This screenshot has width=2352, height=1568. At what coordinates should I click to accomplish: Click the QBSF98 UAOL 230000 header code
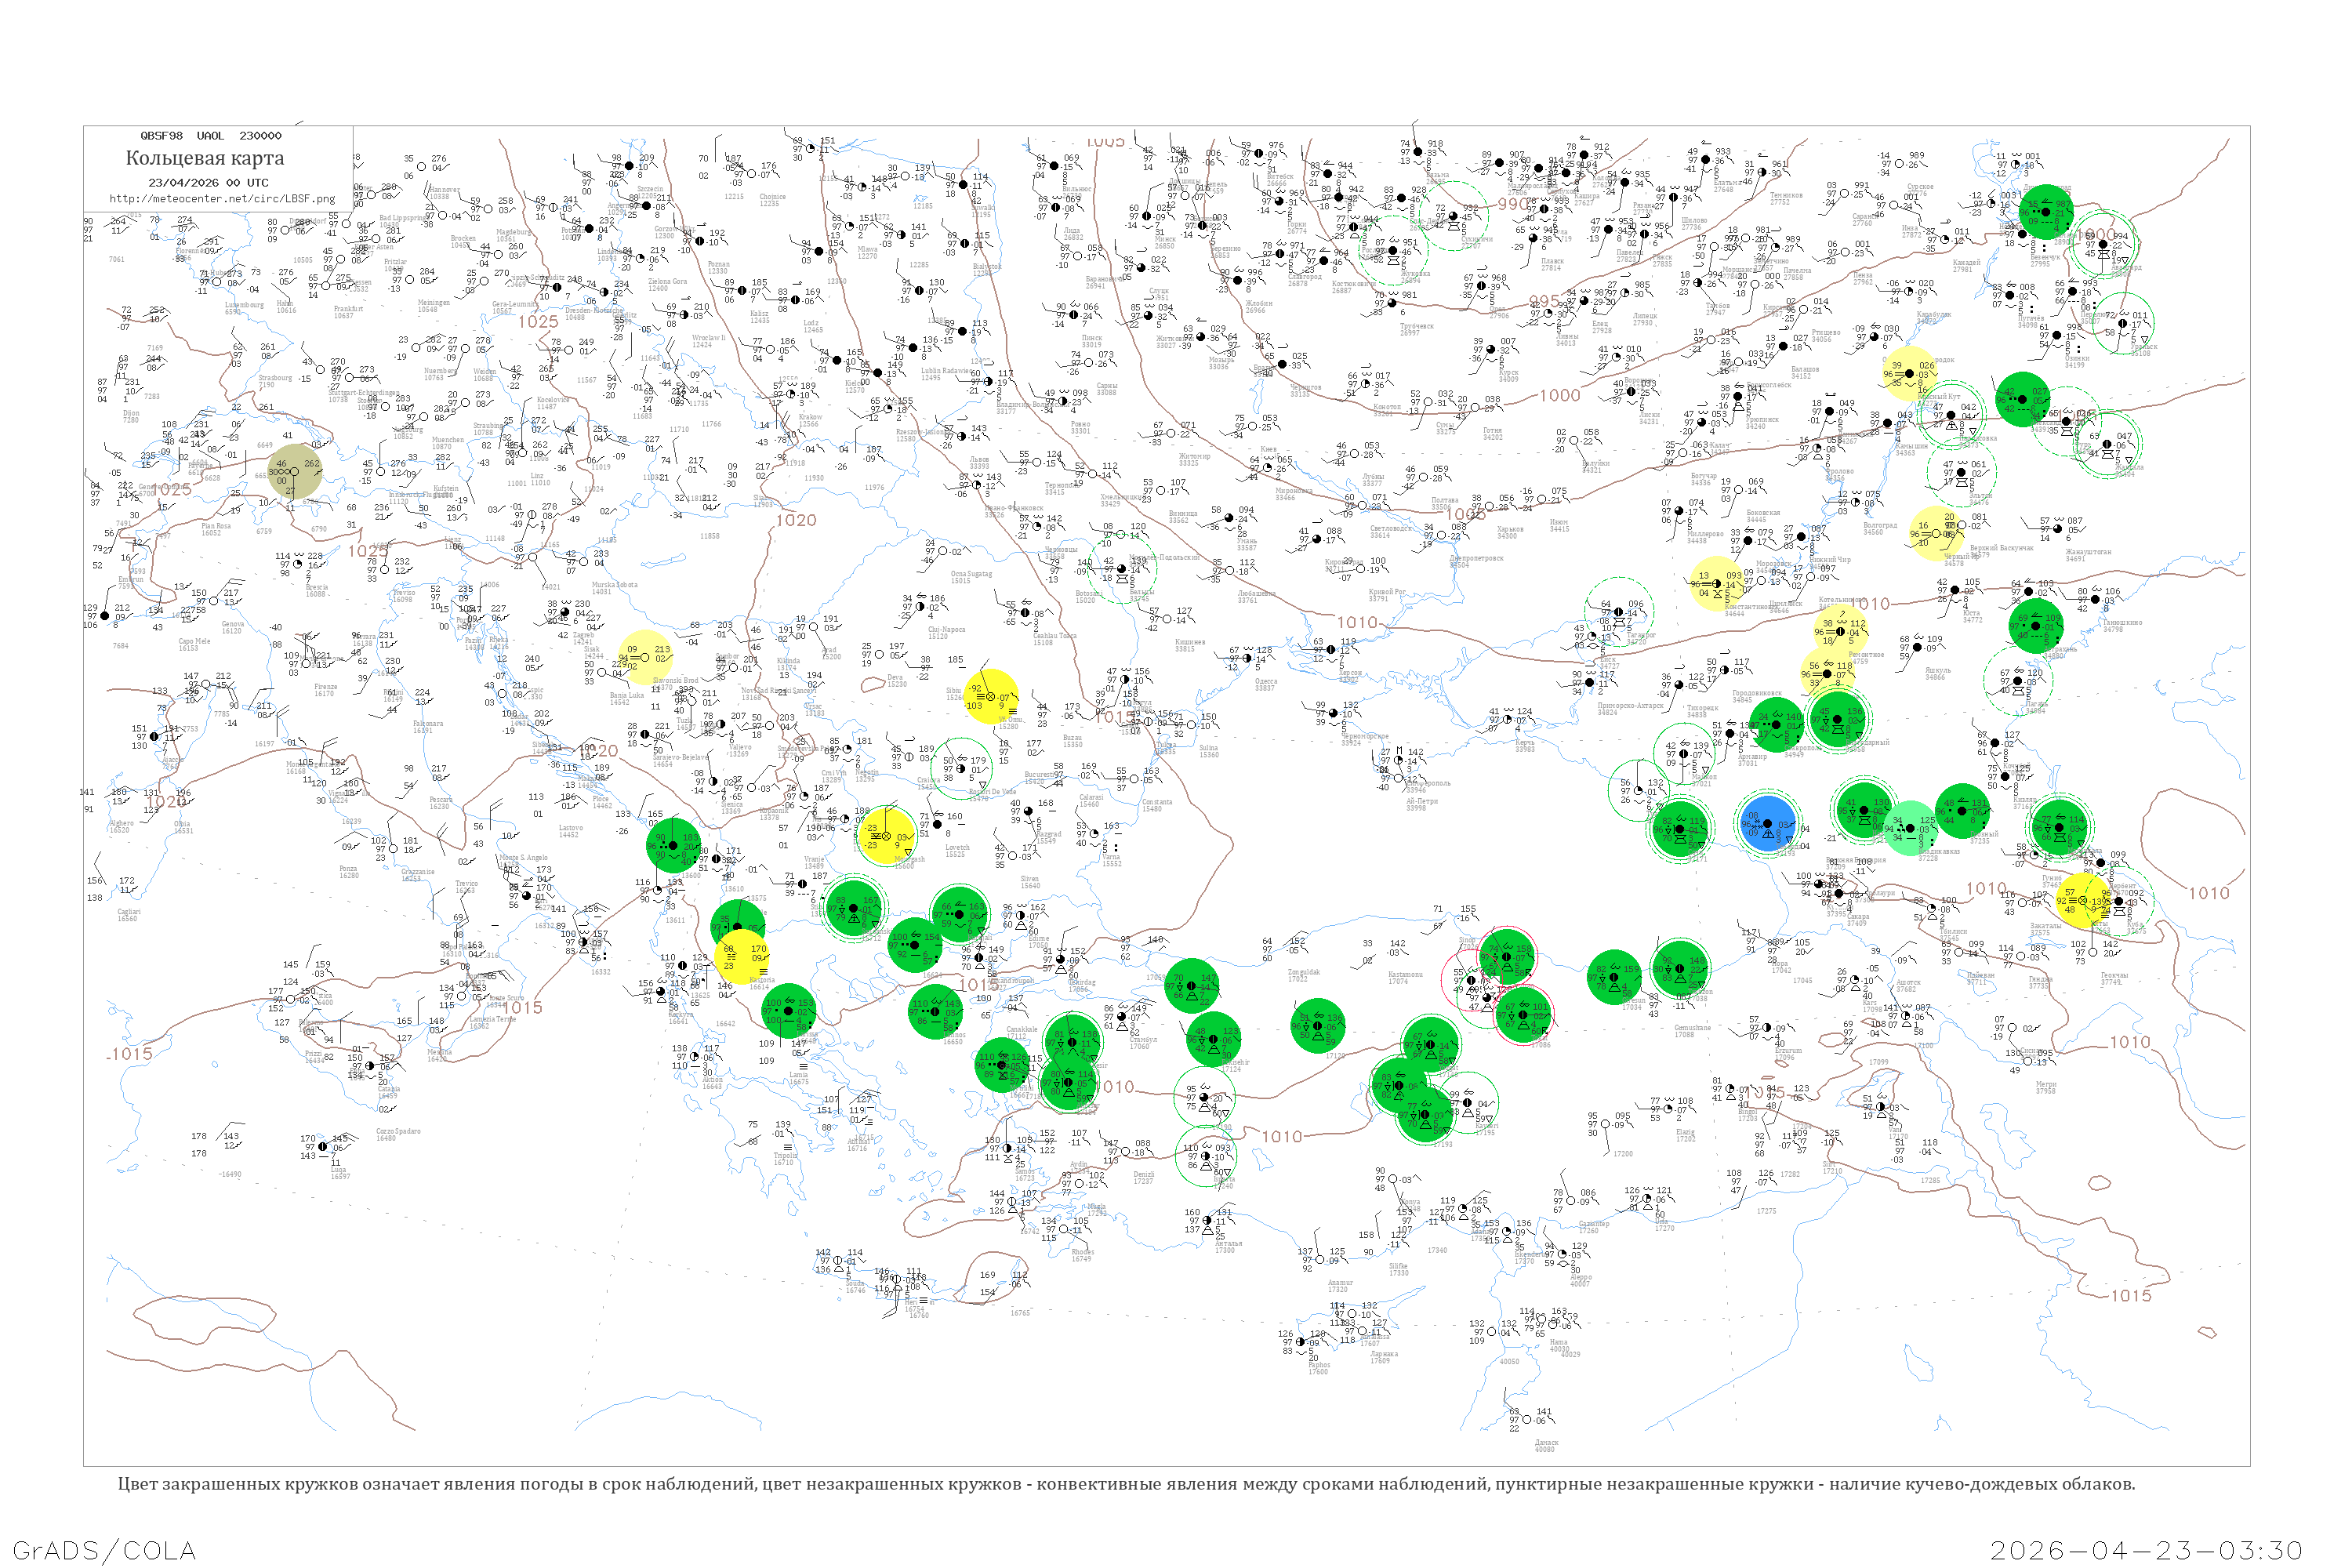[x=210, y=136]
